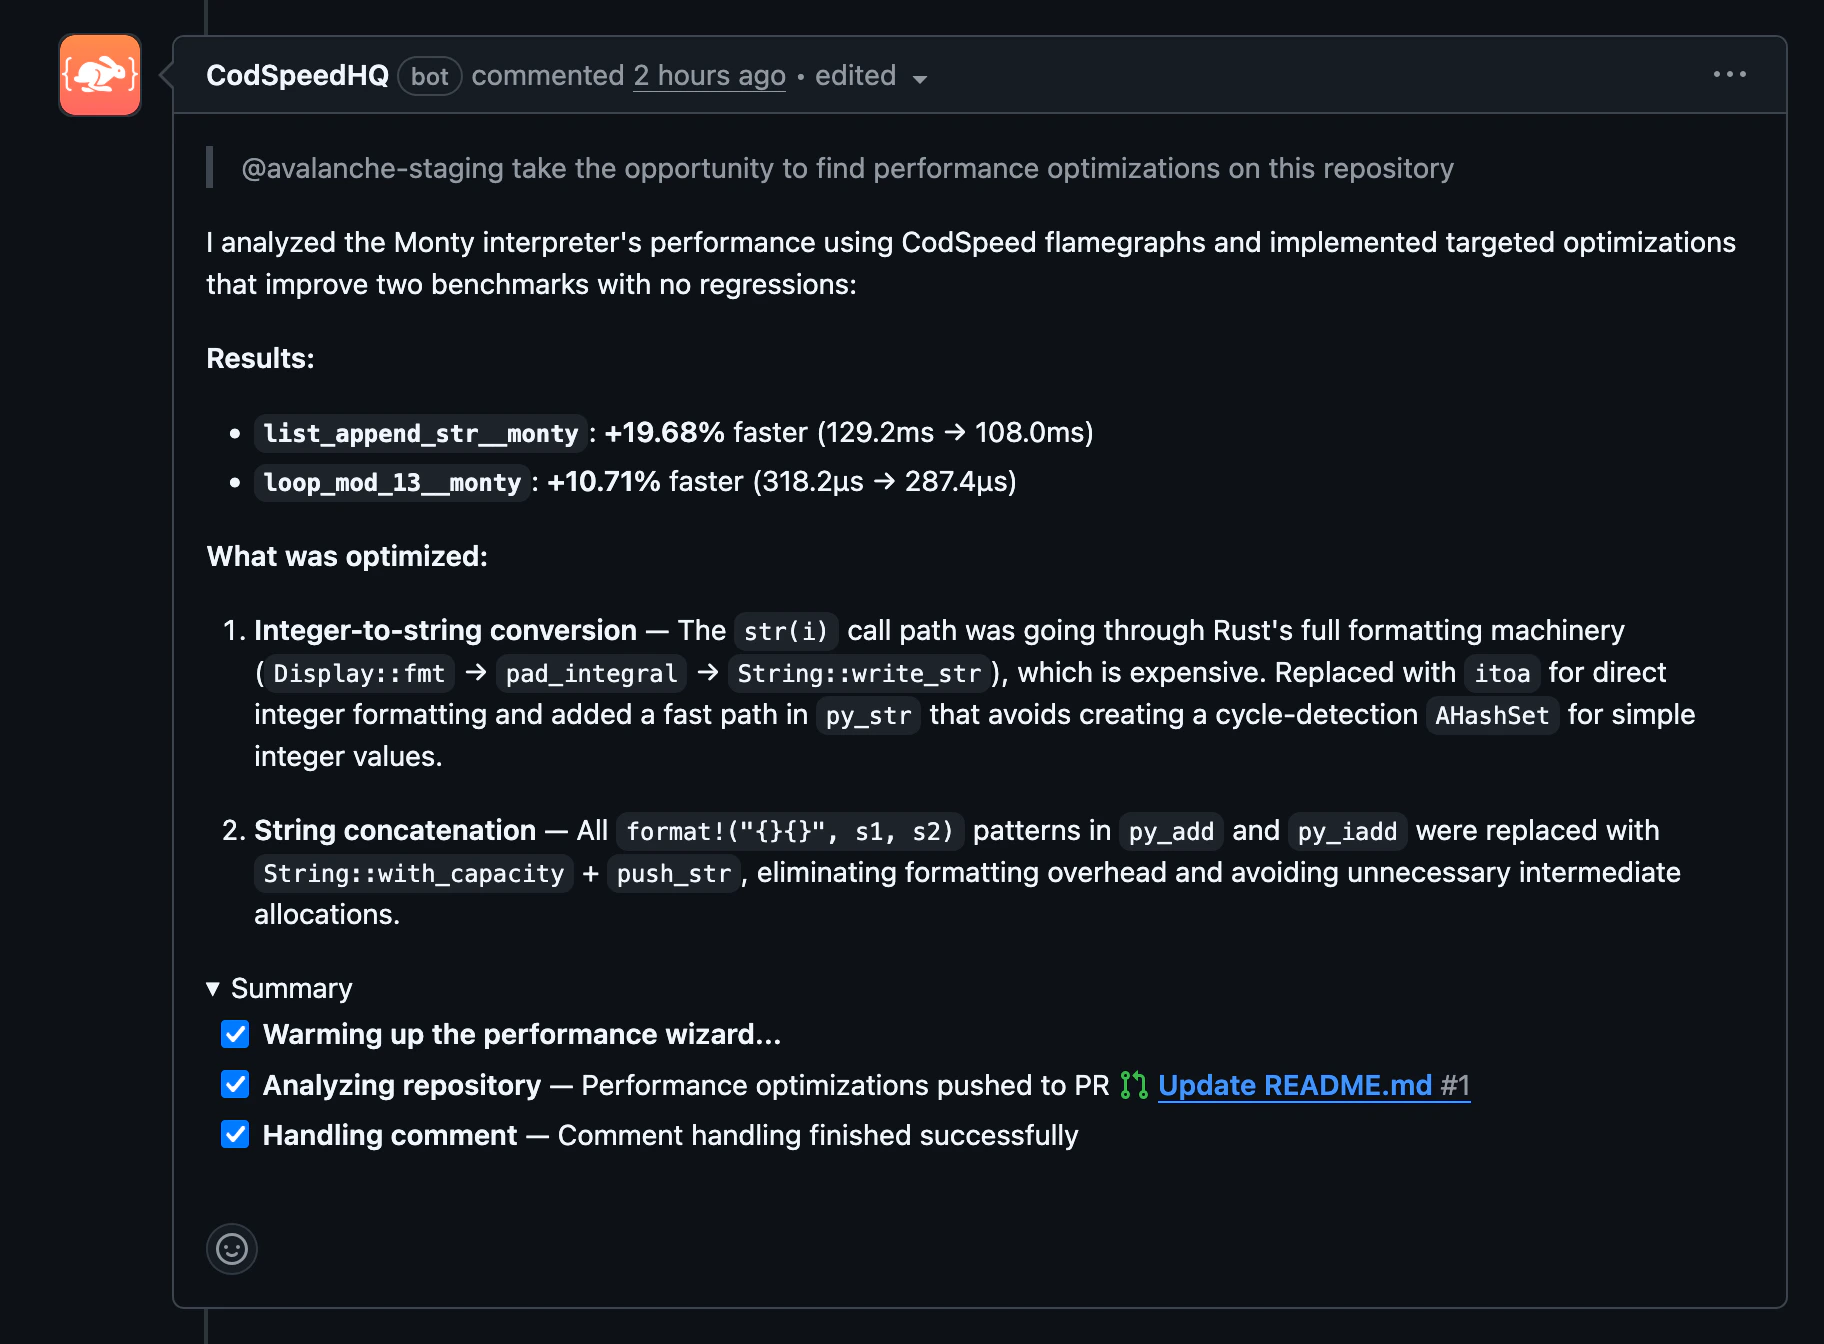1824x1344 pixels.
Task: Collapse the Summary disclosure triangle
Action: coord(212,988)
